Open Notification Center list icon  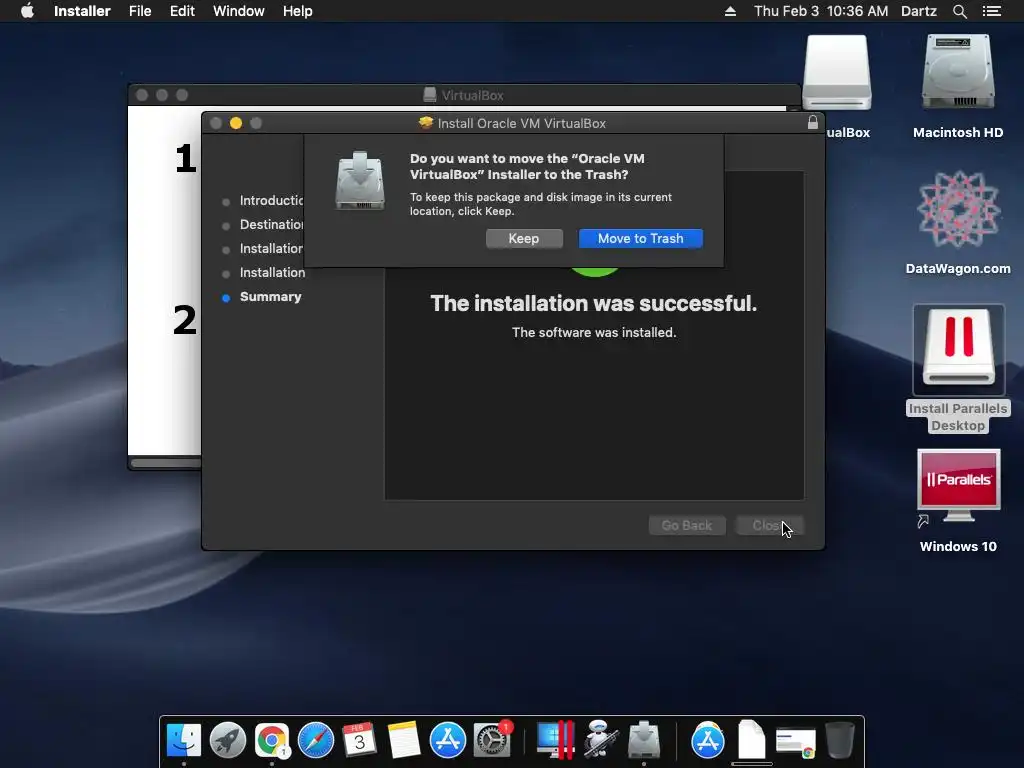pyautogui.click(x=992, y=11)
